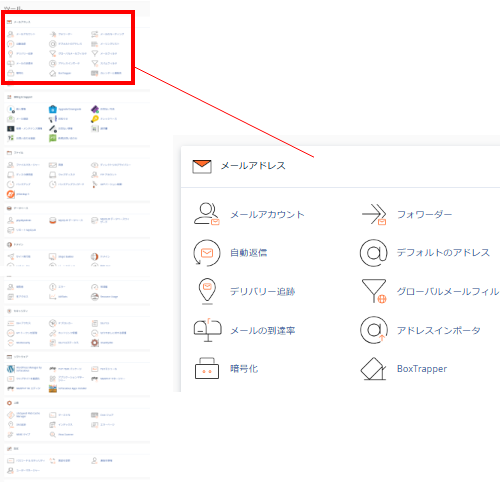Click the メールアドレス section envelope icon
Viewport: 500px width, 482px height.
click(202, 166)
